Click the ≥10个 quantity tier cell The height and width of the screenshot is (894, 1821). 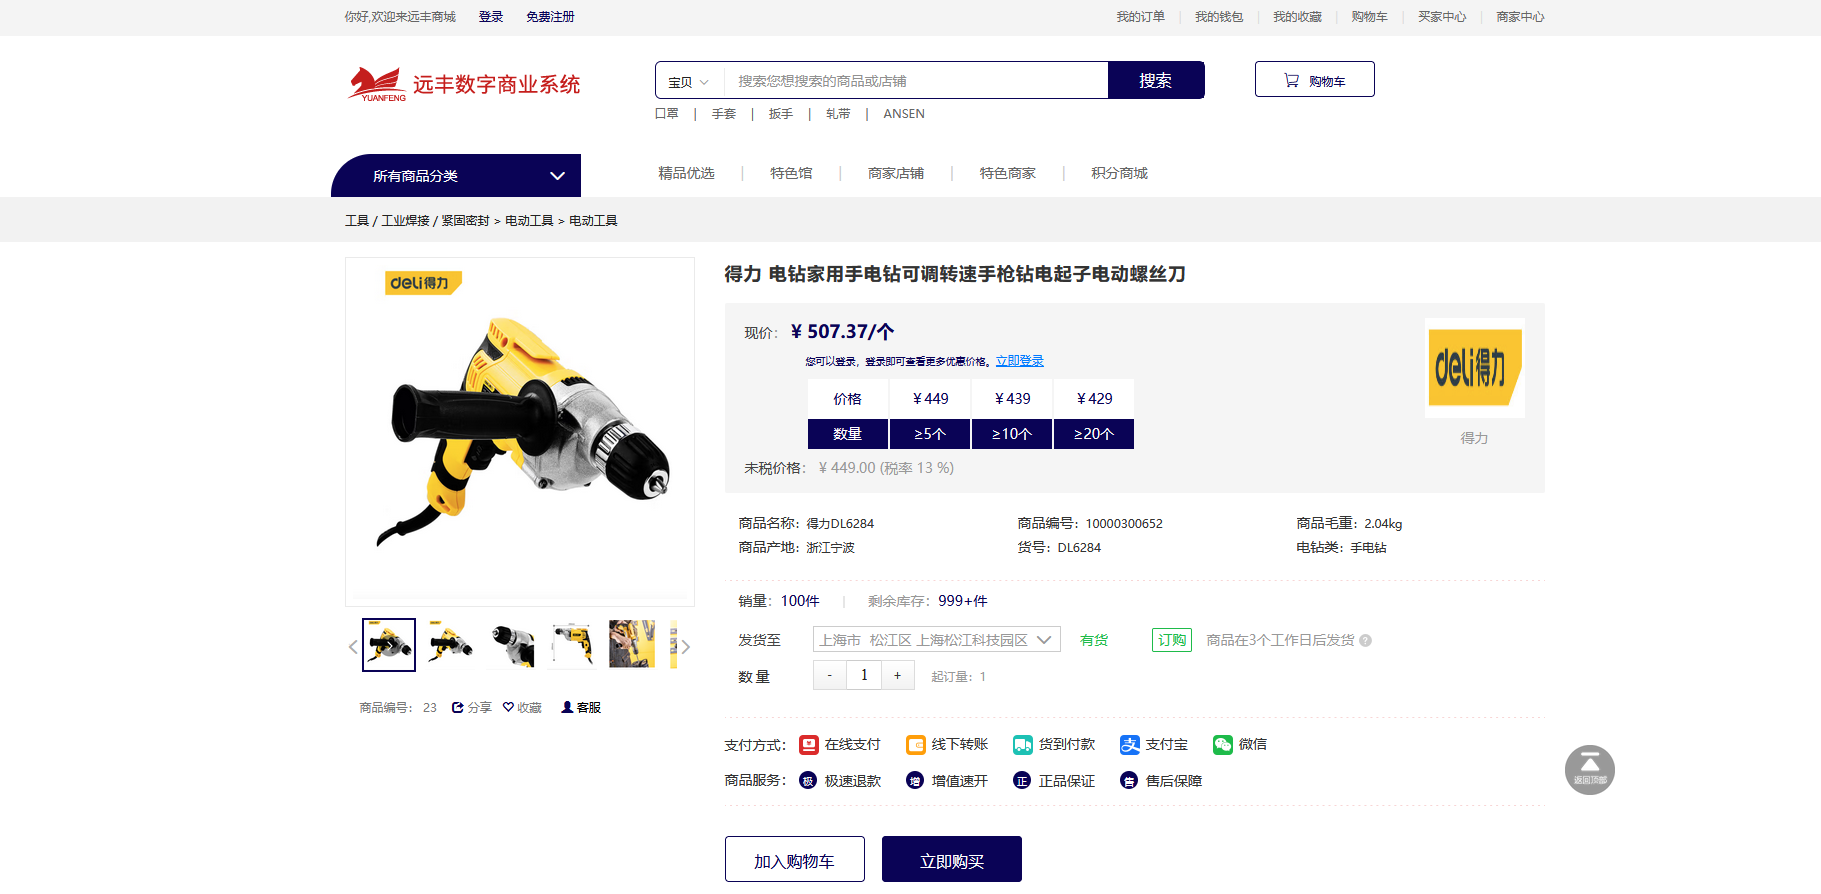1012,434
